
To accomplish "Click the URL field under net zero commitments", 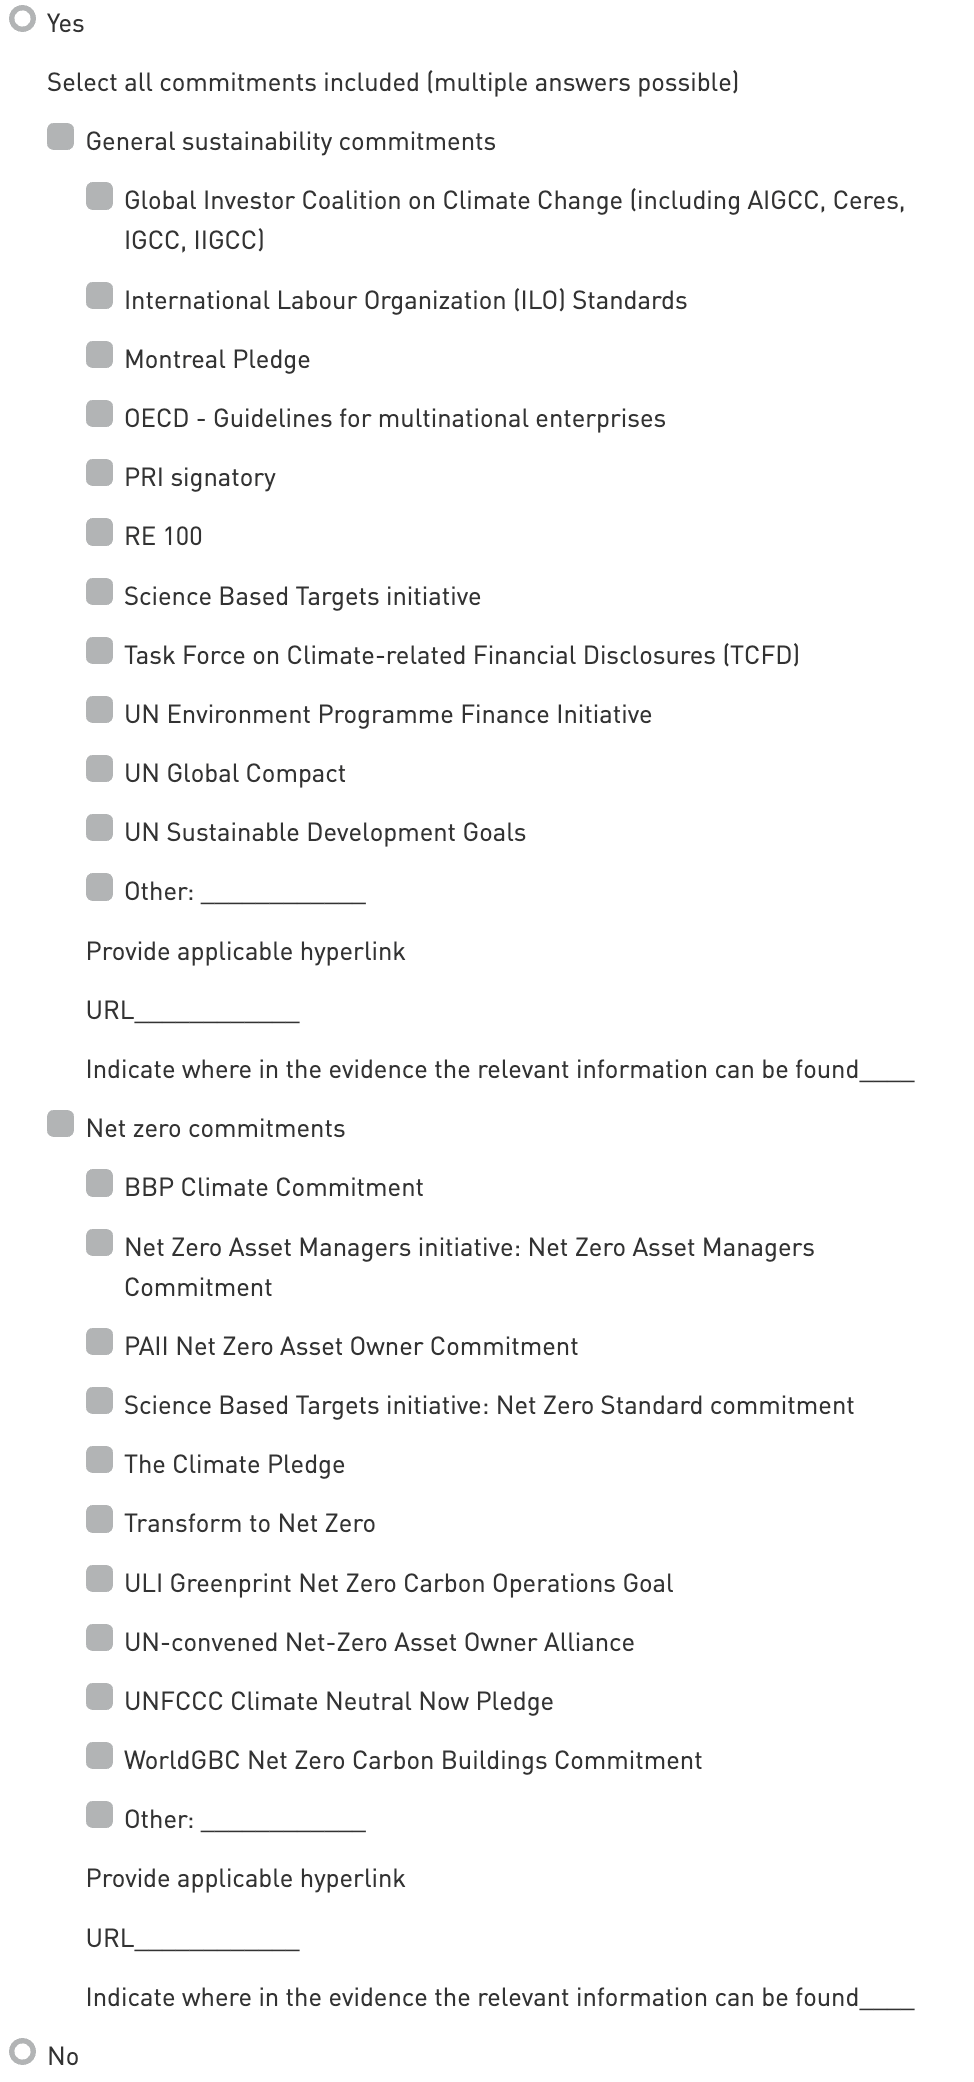I will click(x=217, y=1939).
